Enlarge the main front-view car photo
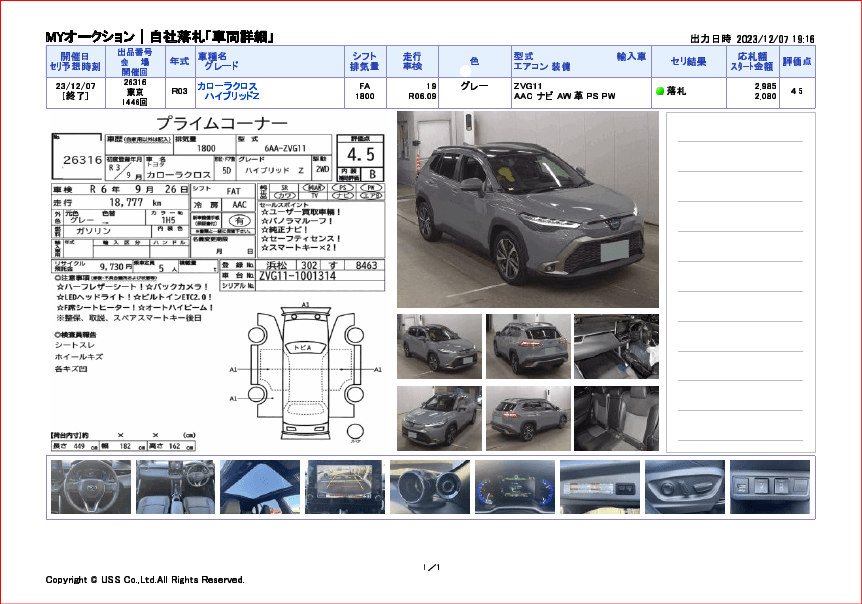Image resolution: width=862 pixels, height=604 pixels. click(527, 209)
